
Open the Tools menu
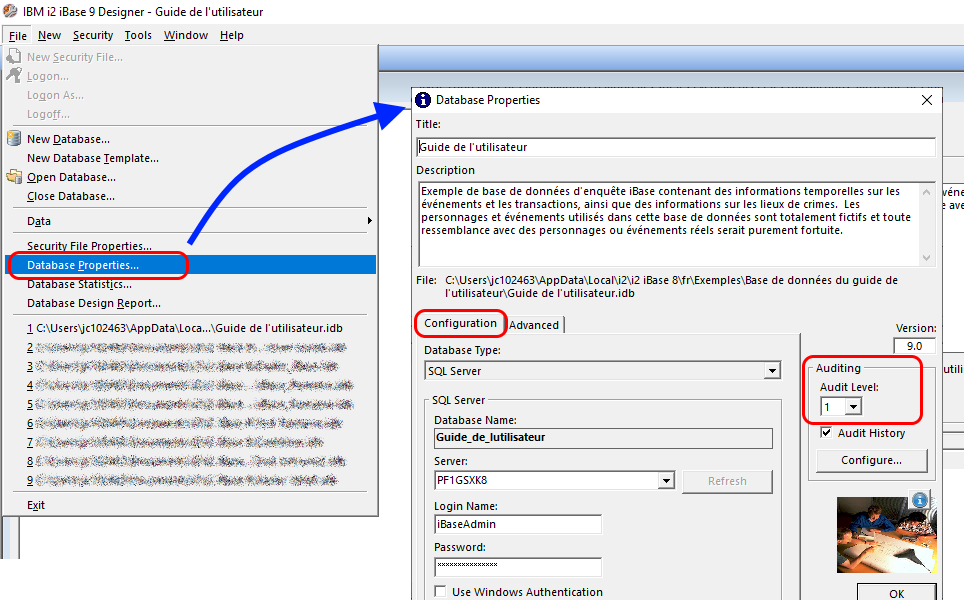point(138,35)
